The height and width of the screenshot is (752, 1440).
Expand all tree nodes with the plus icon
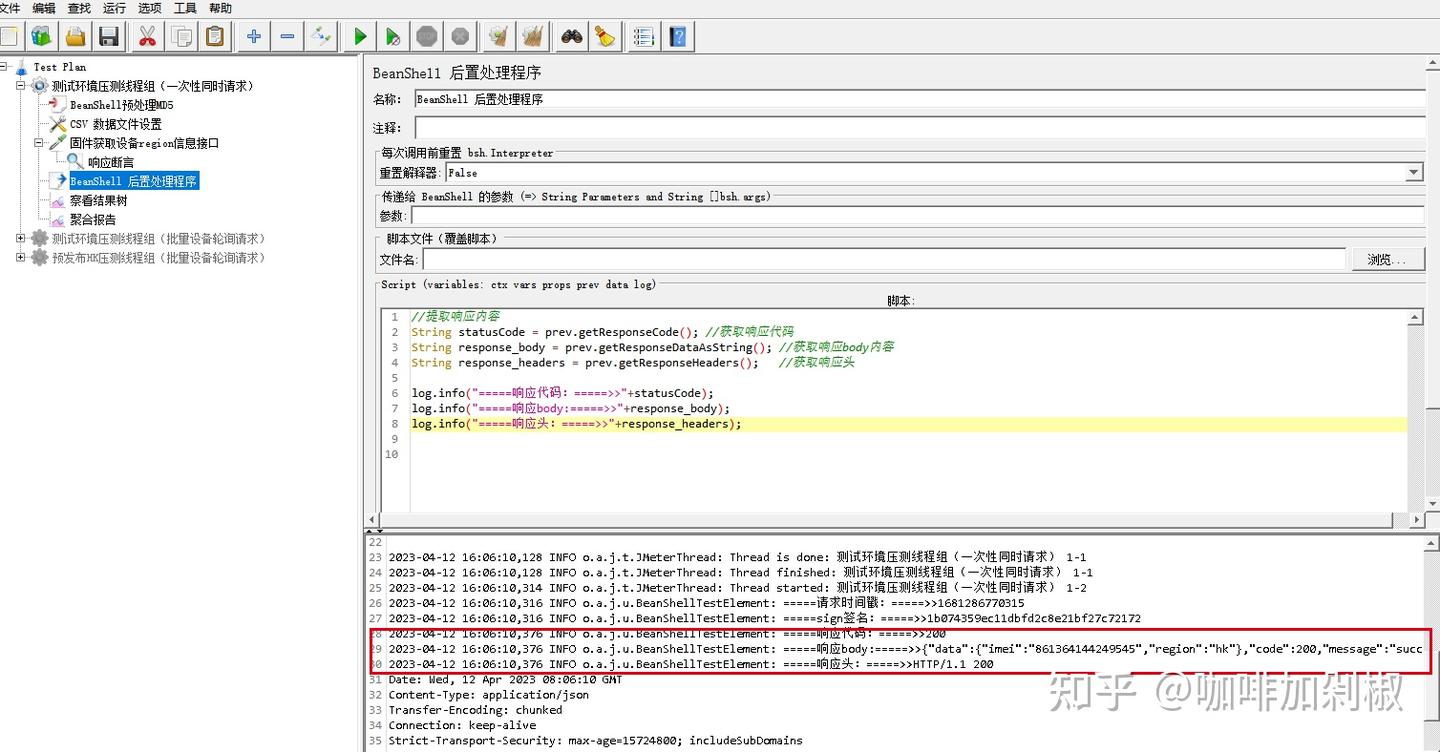tap(253, 35)
